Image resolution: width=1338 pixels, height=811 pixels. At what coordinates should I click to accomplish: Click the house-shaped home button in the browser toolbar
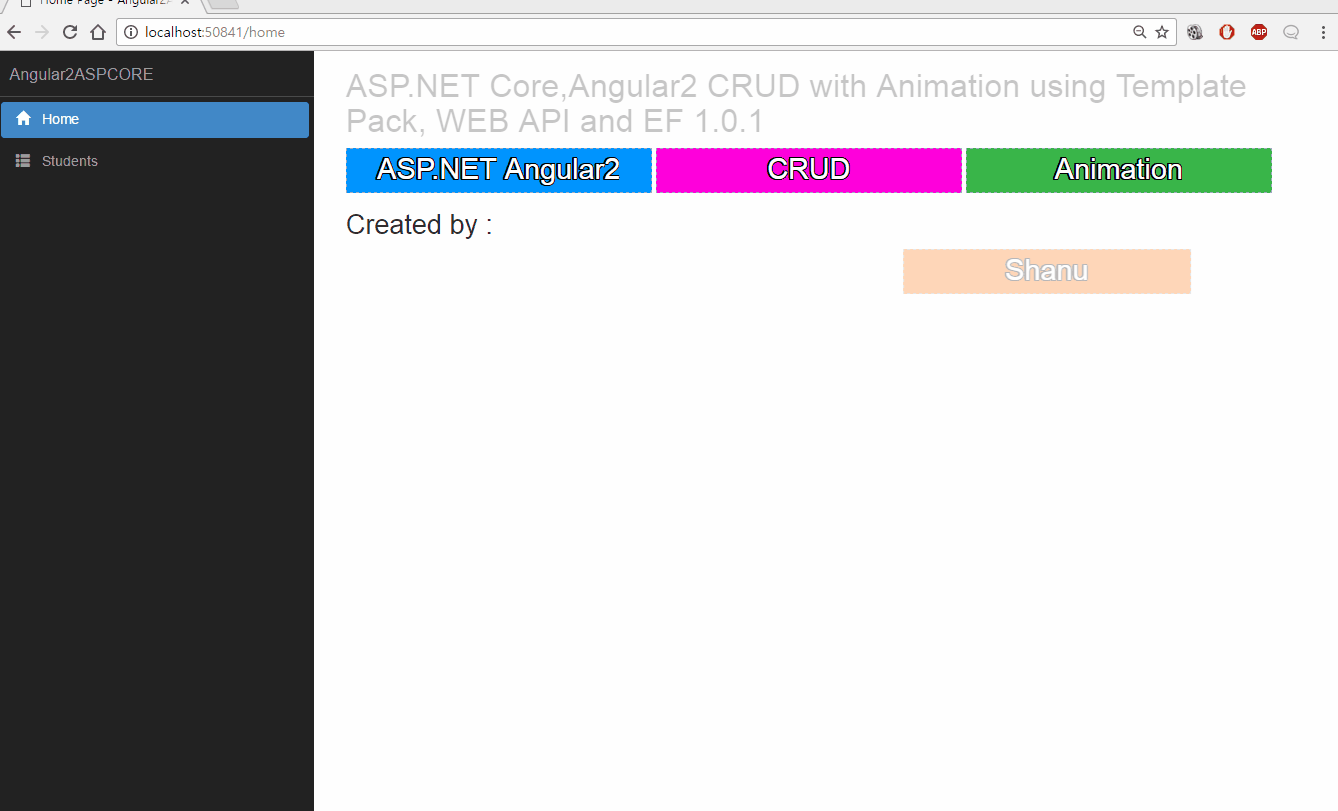(x=98, y=32)
